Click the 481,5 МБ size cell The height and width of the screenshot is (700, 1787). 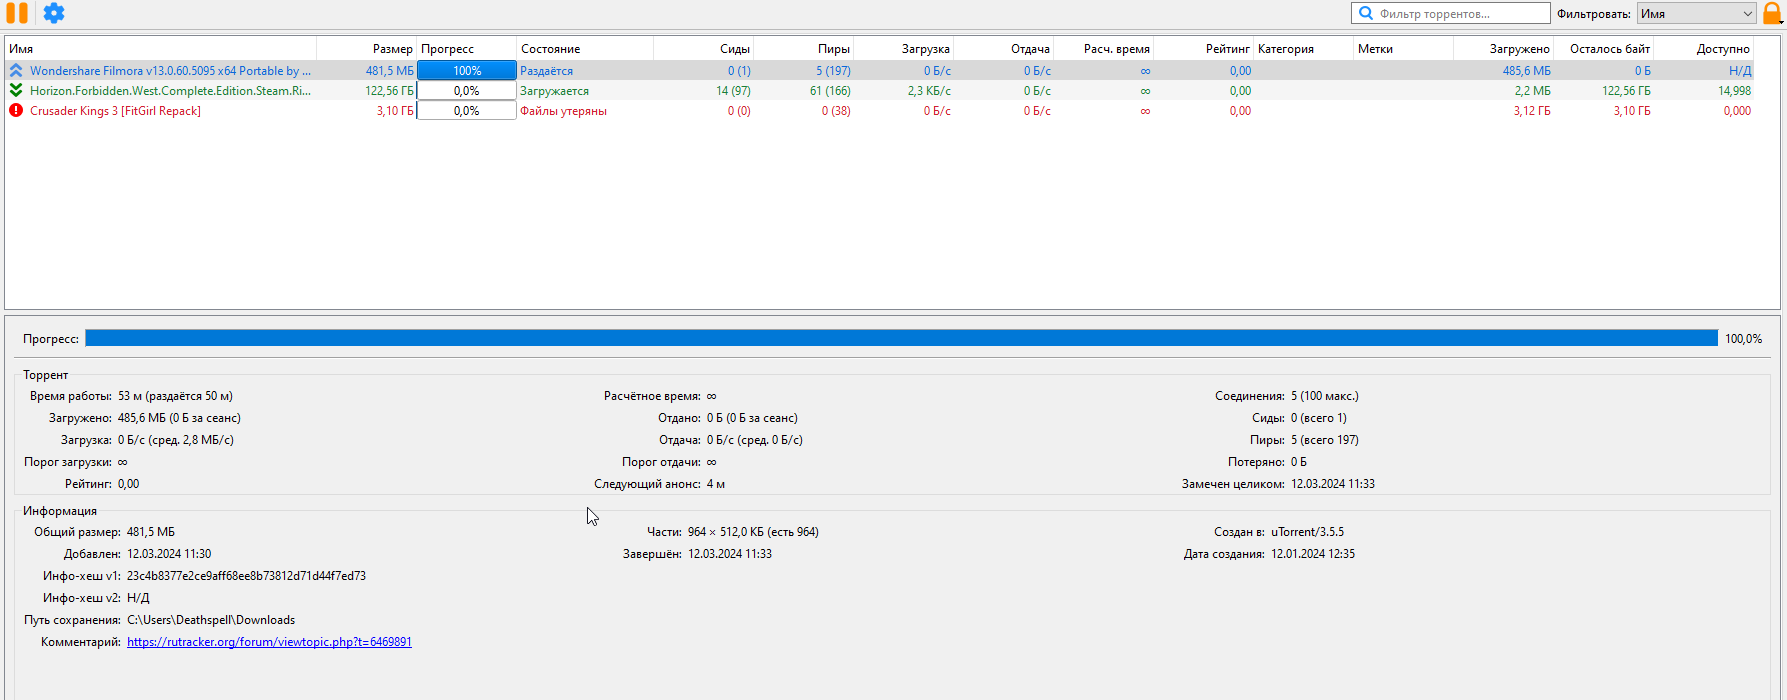point(389,71)
